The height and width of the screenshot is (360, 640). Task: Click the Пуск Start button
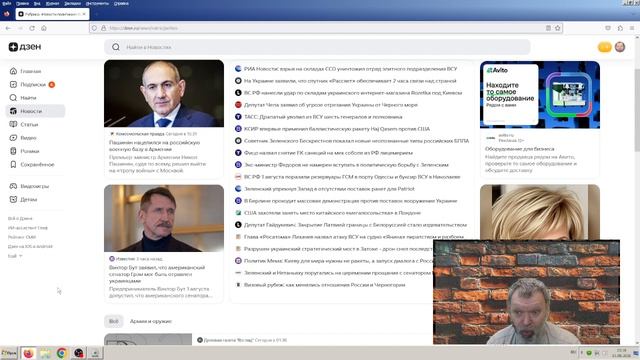9,353
